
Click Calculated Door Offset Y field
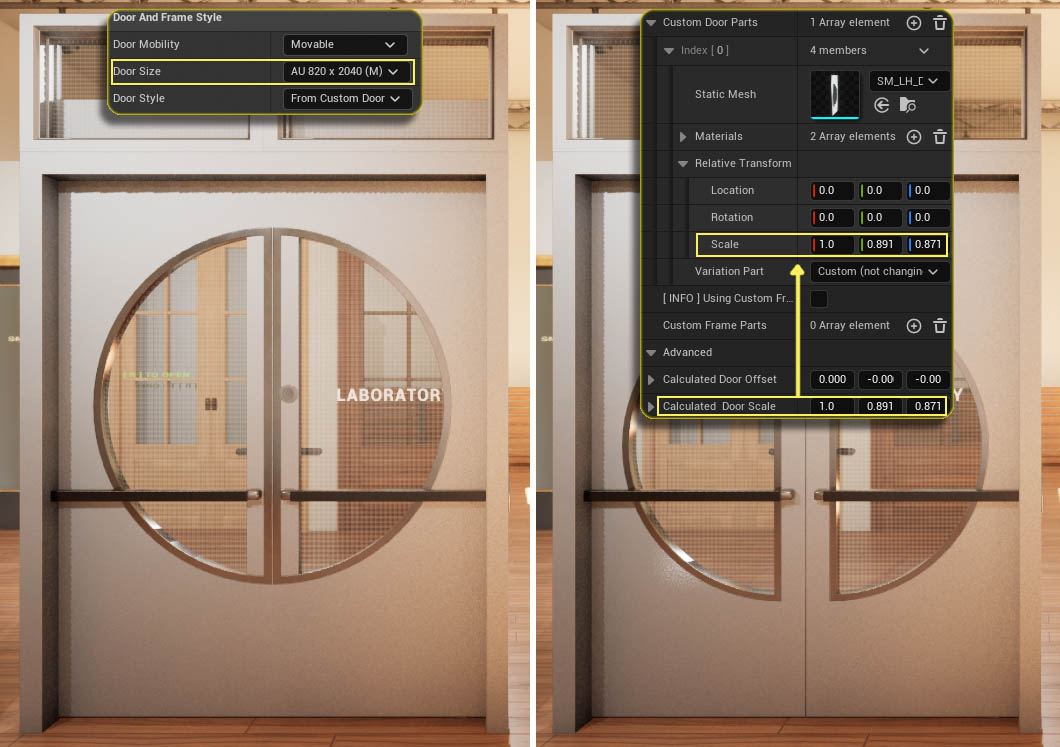point(880,380)
